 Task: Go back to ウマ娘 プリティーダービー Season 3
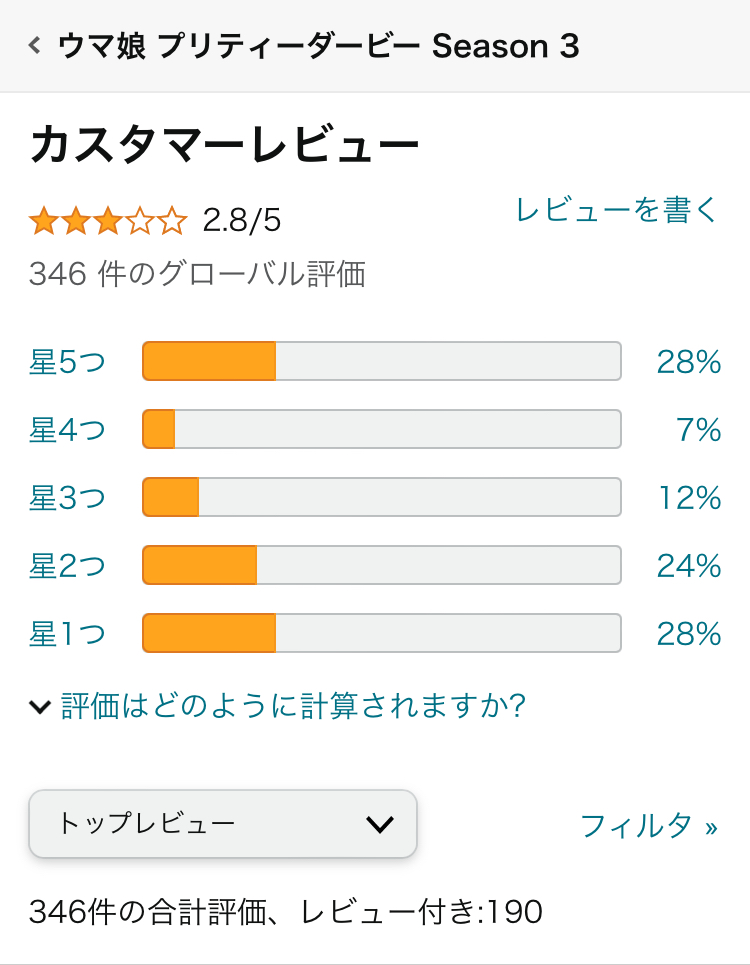(x=318, y=46)
